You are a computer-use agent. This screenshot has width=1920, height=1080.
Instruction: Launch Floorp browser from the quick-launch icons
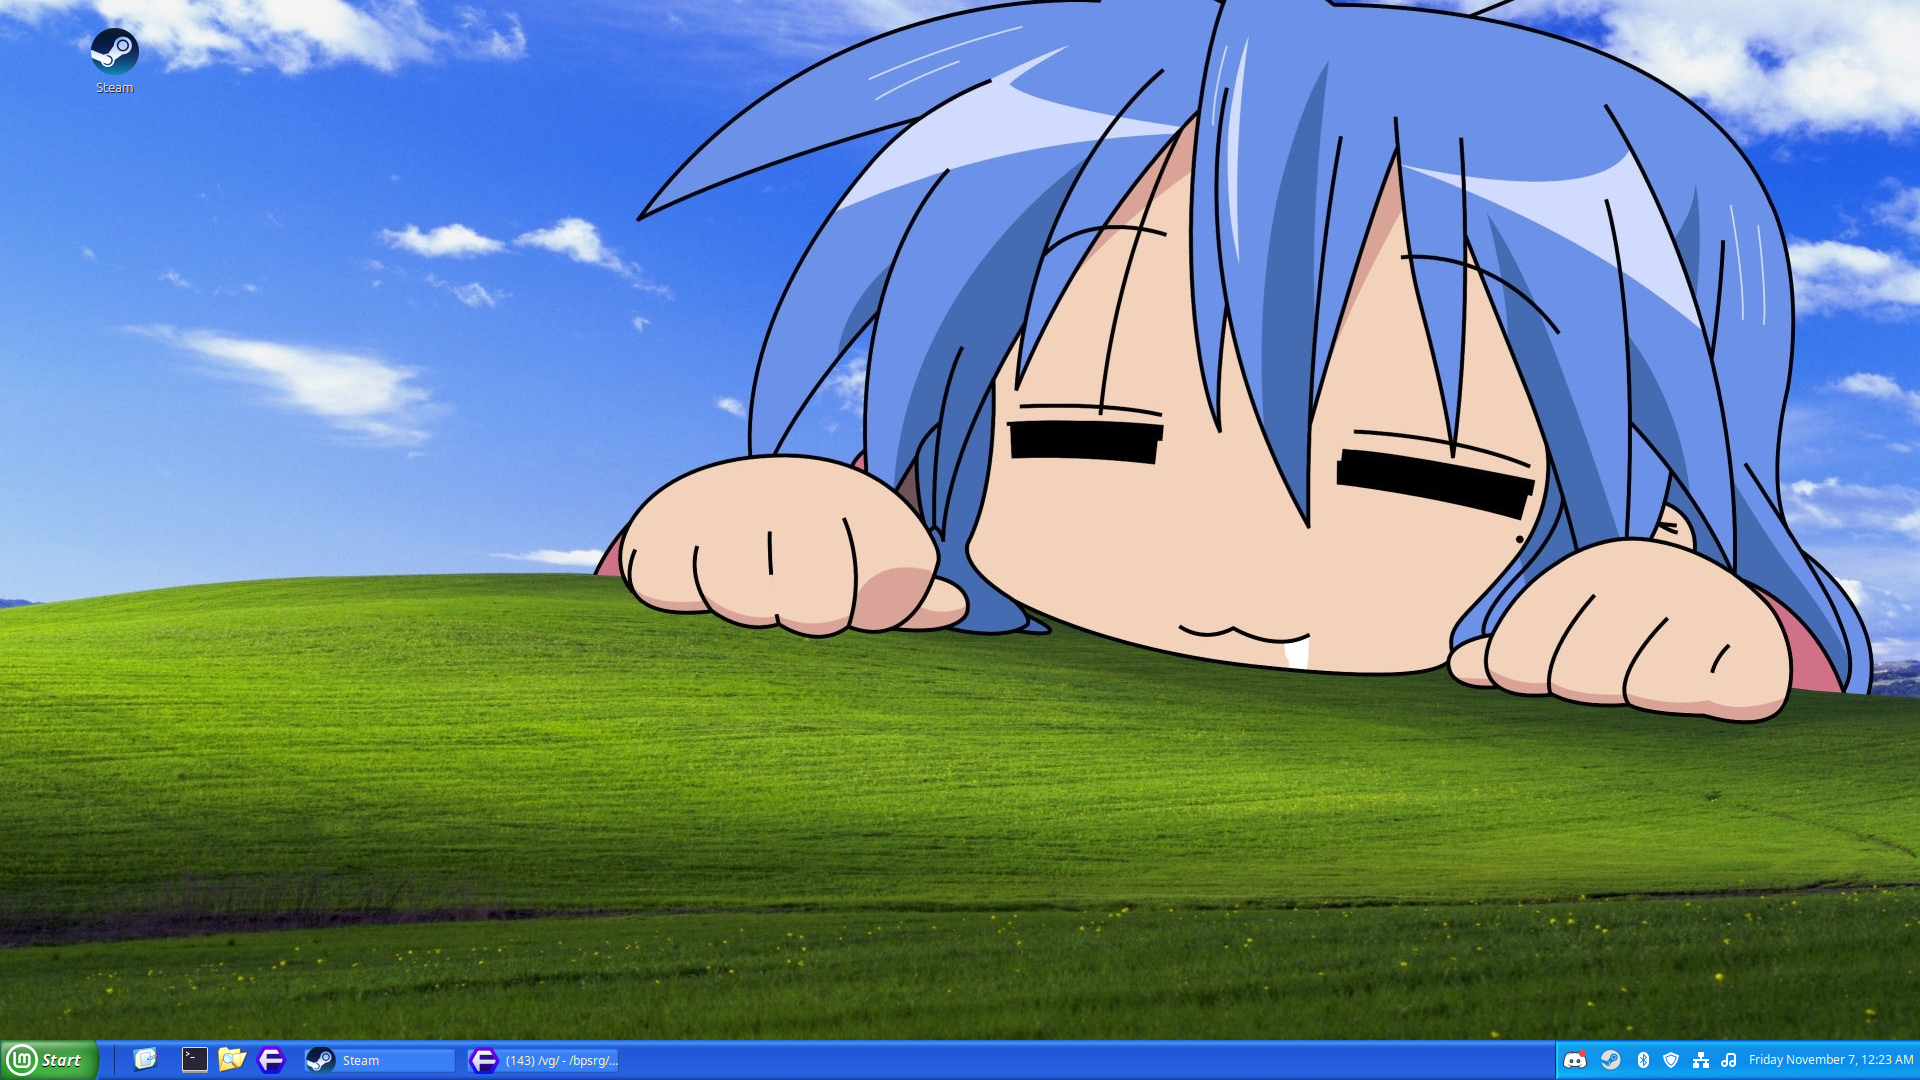[271, 1059]
